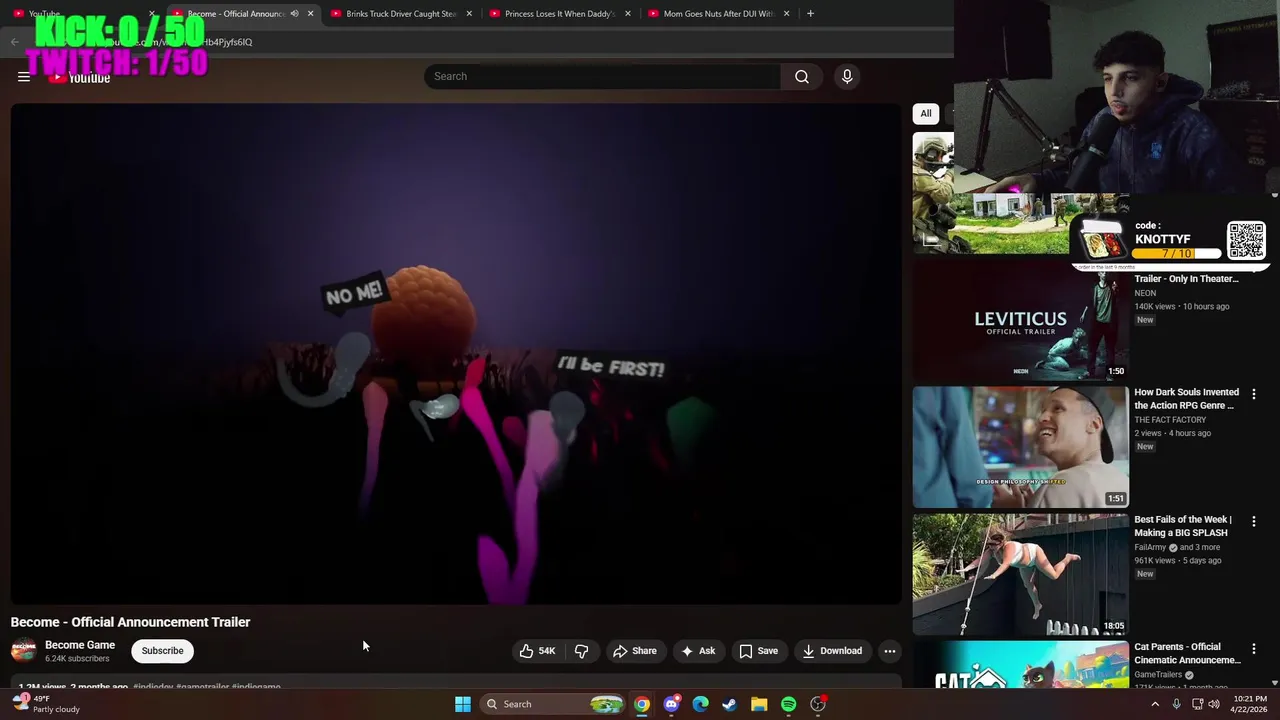Download the video
This screenshot has width=1280, height=720.
point(832,651)
